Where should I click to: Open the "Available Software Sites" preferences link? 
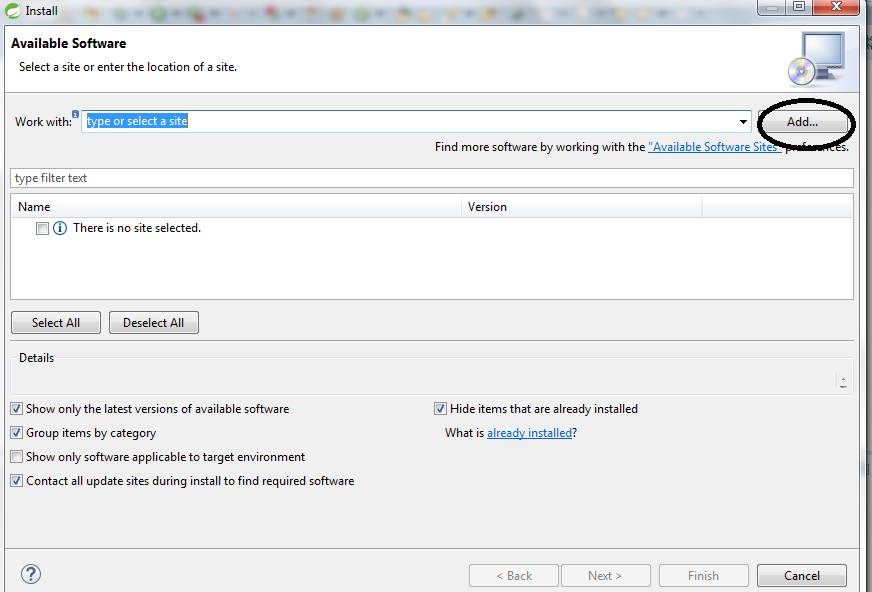(714, 146)
